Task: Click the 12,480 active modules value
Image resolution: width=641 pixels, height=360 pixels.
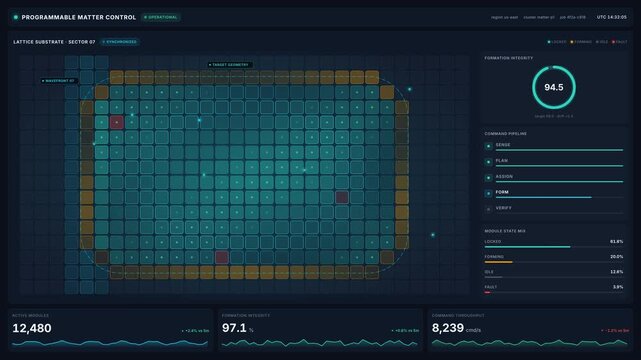Action: (32, 328)
